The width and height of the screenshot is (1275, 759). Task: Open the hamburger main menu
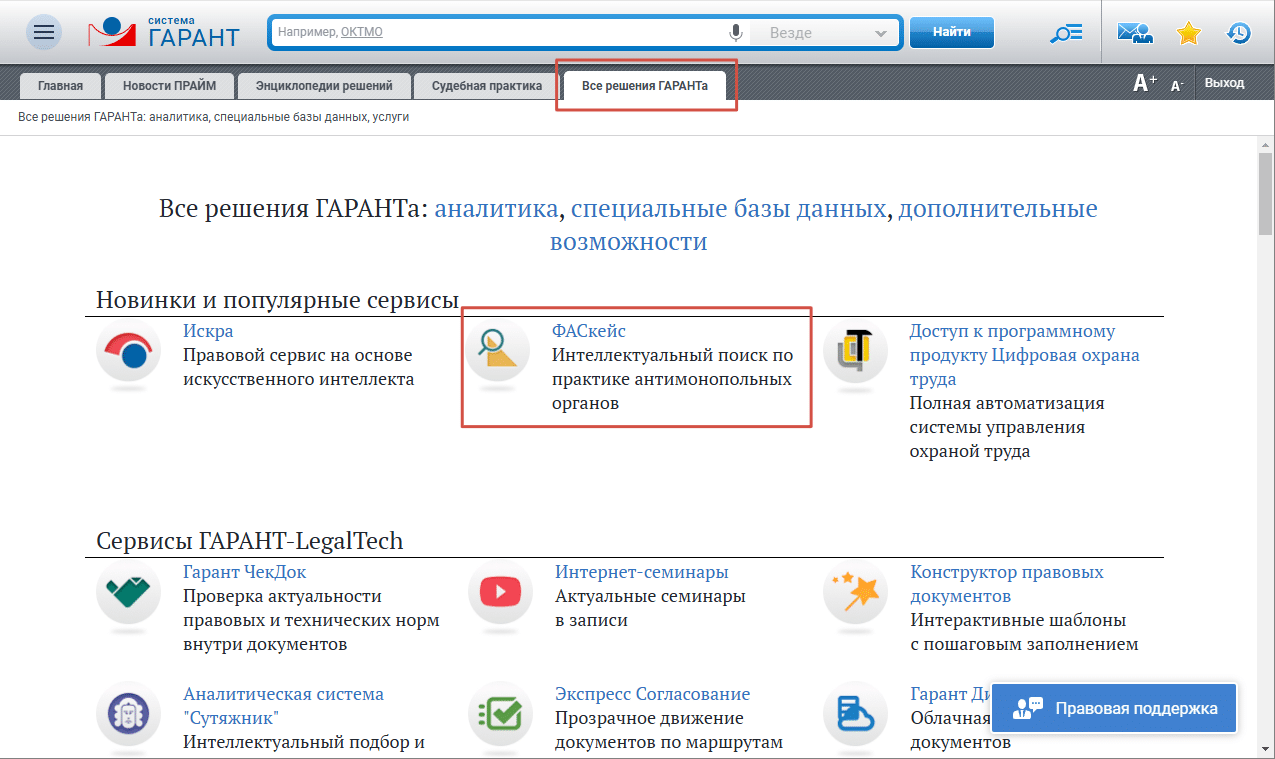[x=43, y=33]
